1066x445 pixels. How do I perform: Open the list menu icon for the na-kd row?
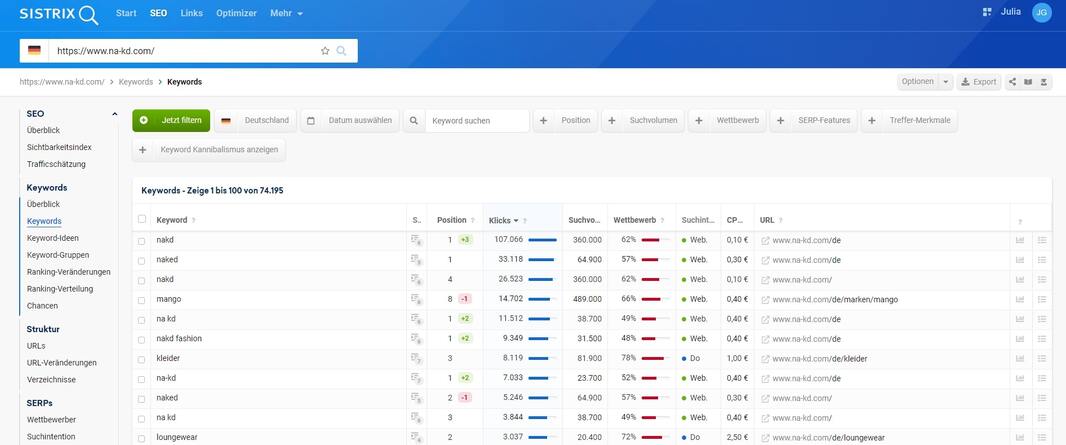click(1042, 378)
